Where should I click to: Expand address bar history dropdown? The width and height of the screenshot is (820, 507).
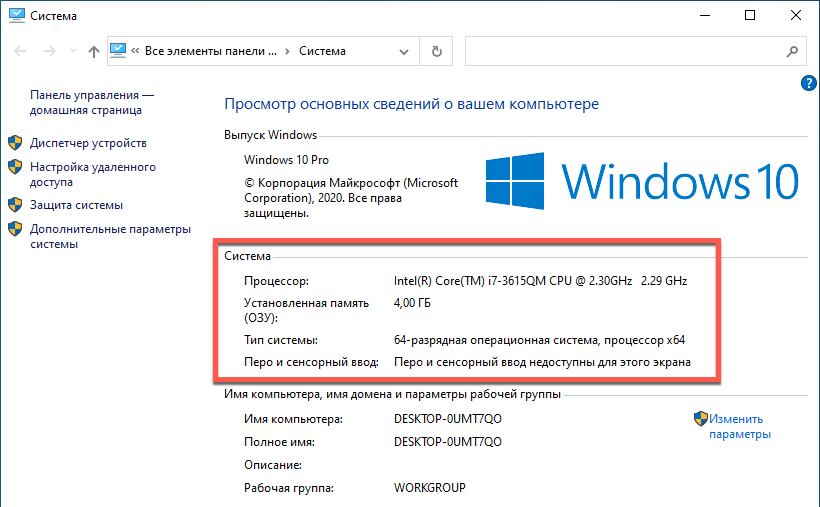404,51
